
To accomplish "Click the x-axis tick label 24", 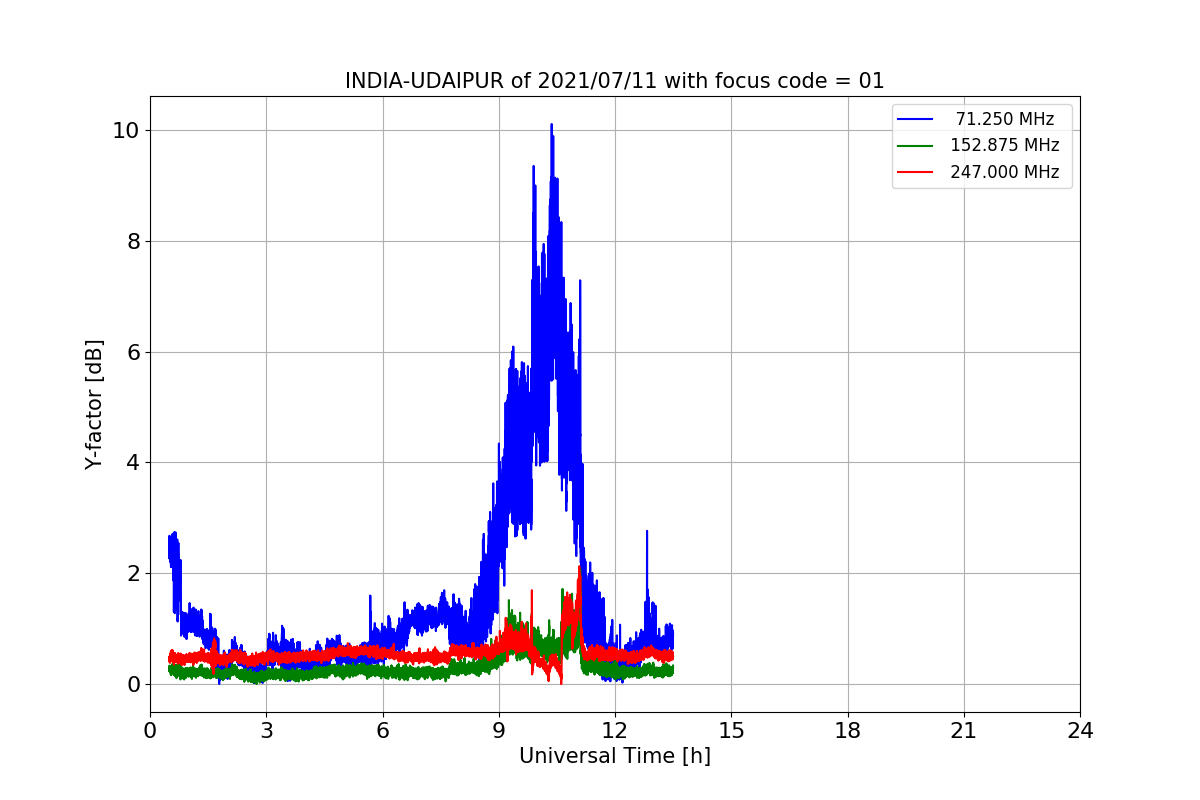I will (1080, 731).
